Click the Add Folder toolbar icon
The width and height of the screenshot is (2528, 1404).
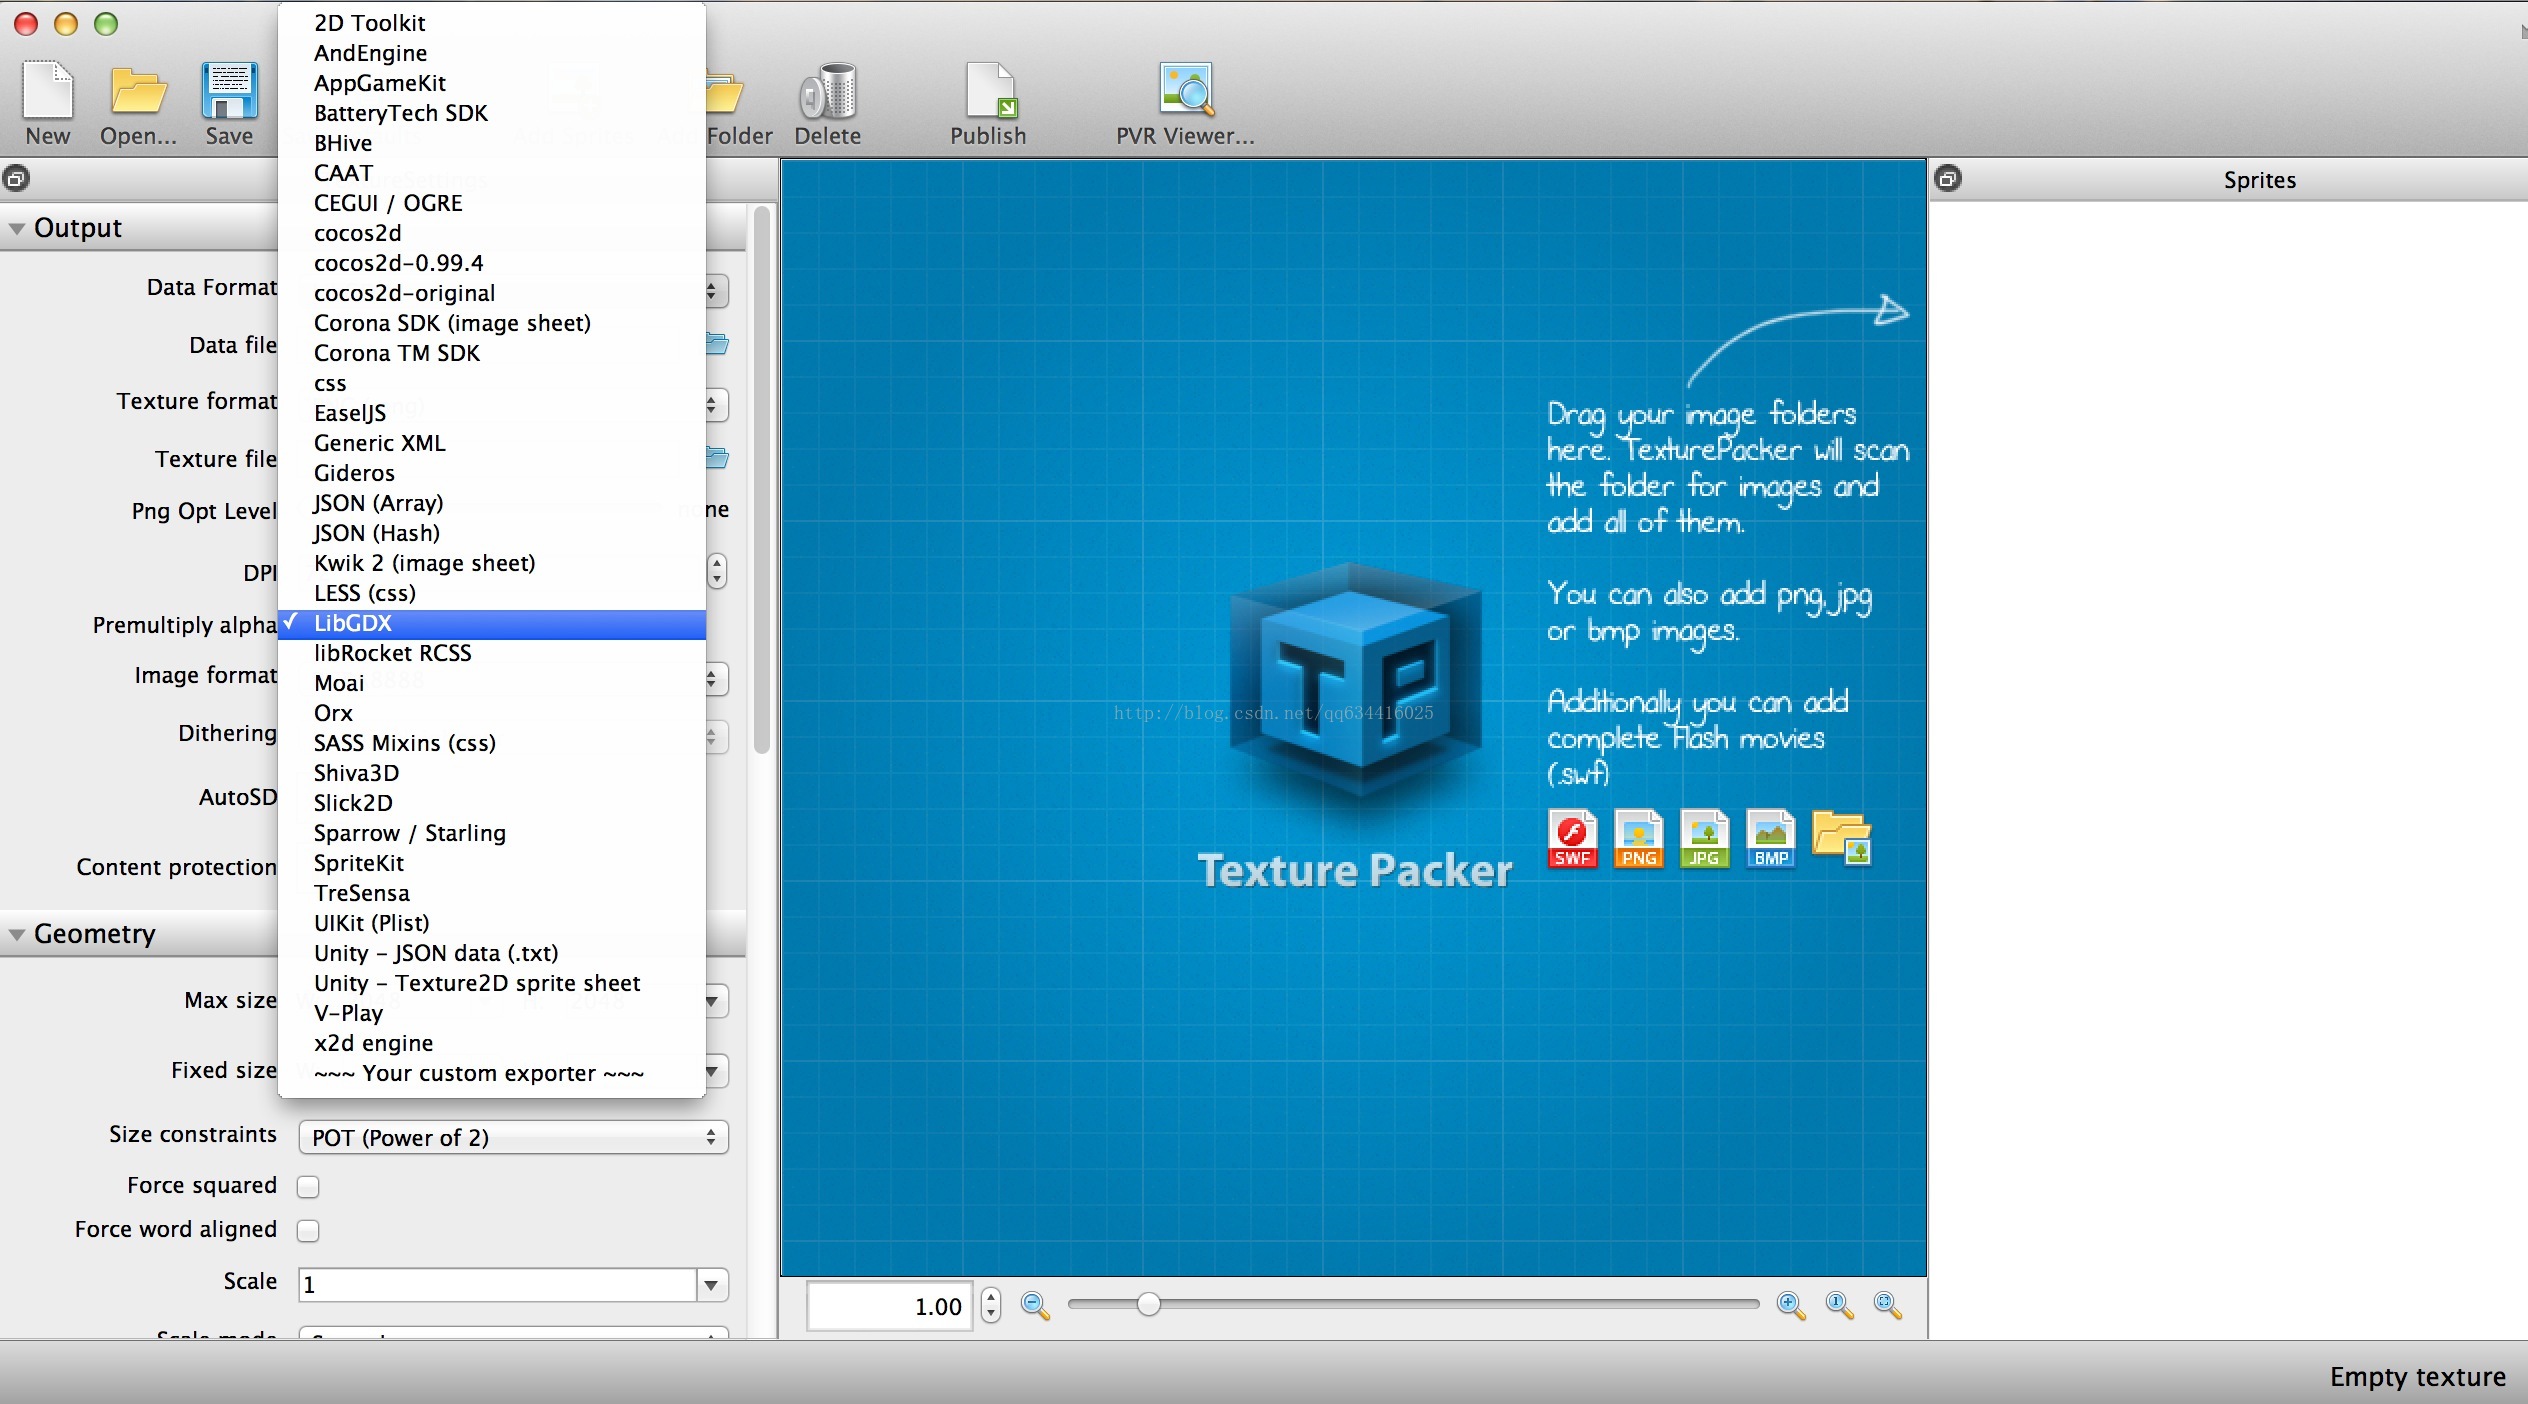725,92
